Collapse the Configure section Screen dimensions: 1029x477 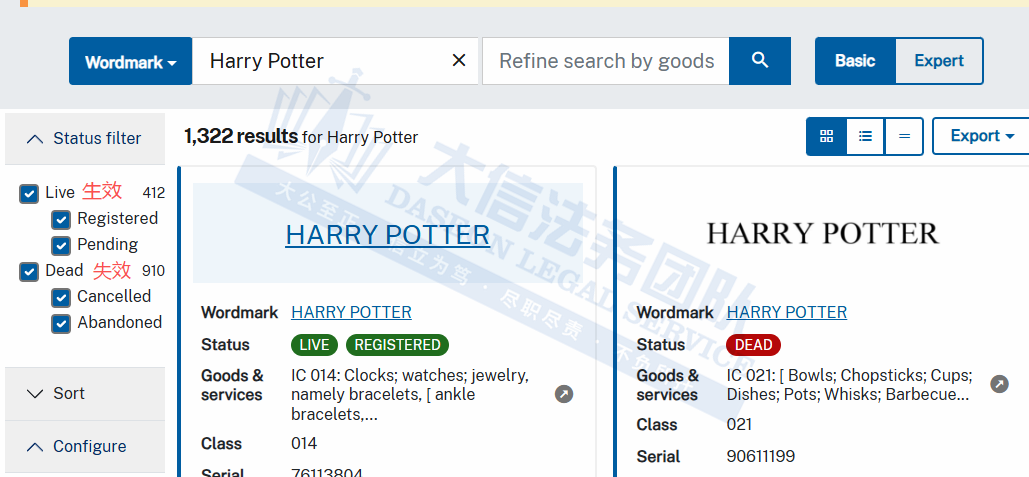85,447
